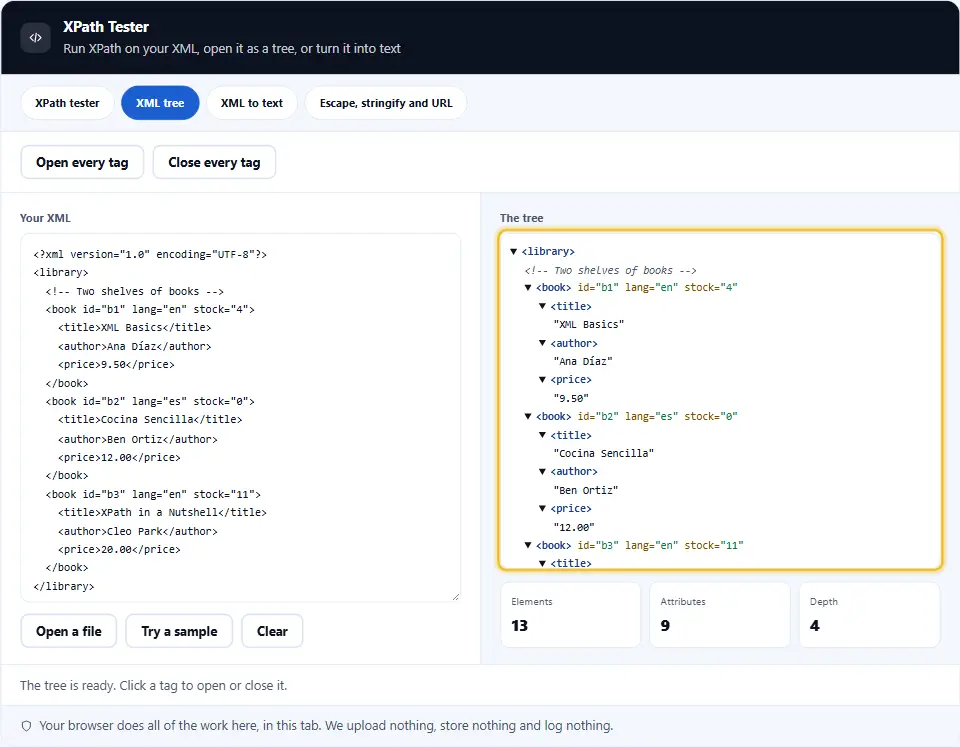The width and height of the screenshot is (960, 747).
Task: Collapse the book b2 node triangle
Action: [528, 416]
